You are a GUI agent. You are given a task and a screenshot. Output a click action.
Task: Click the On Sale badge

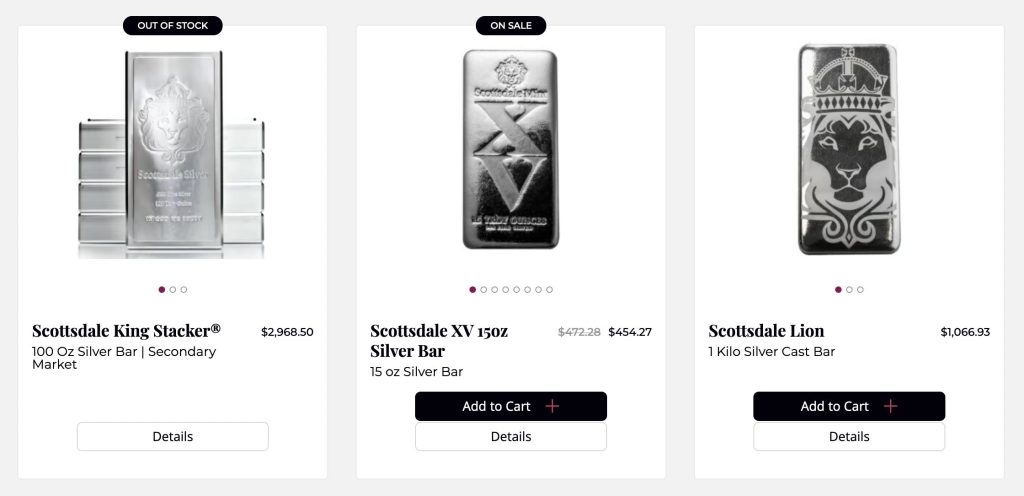pyautogui.click(x=511, y=25)
